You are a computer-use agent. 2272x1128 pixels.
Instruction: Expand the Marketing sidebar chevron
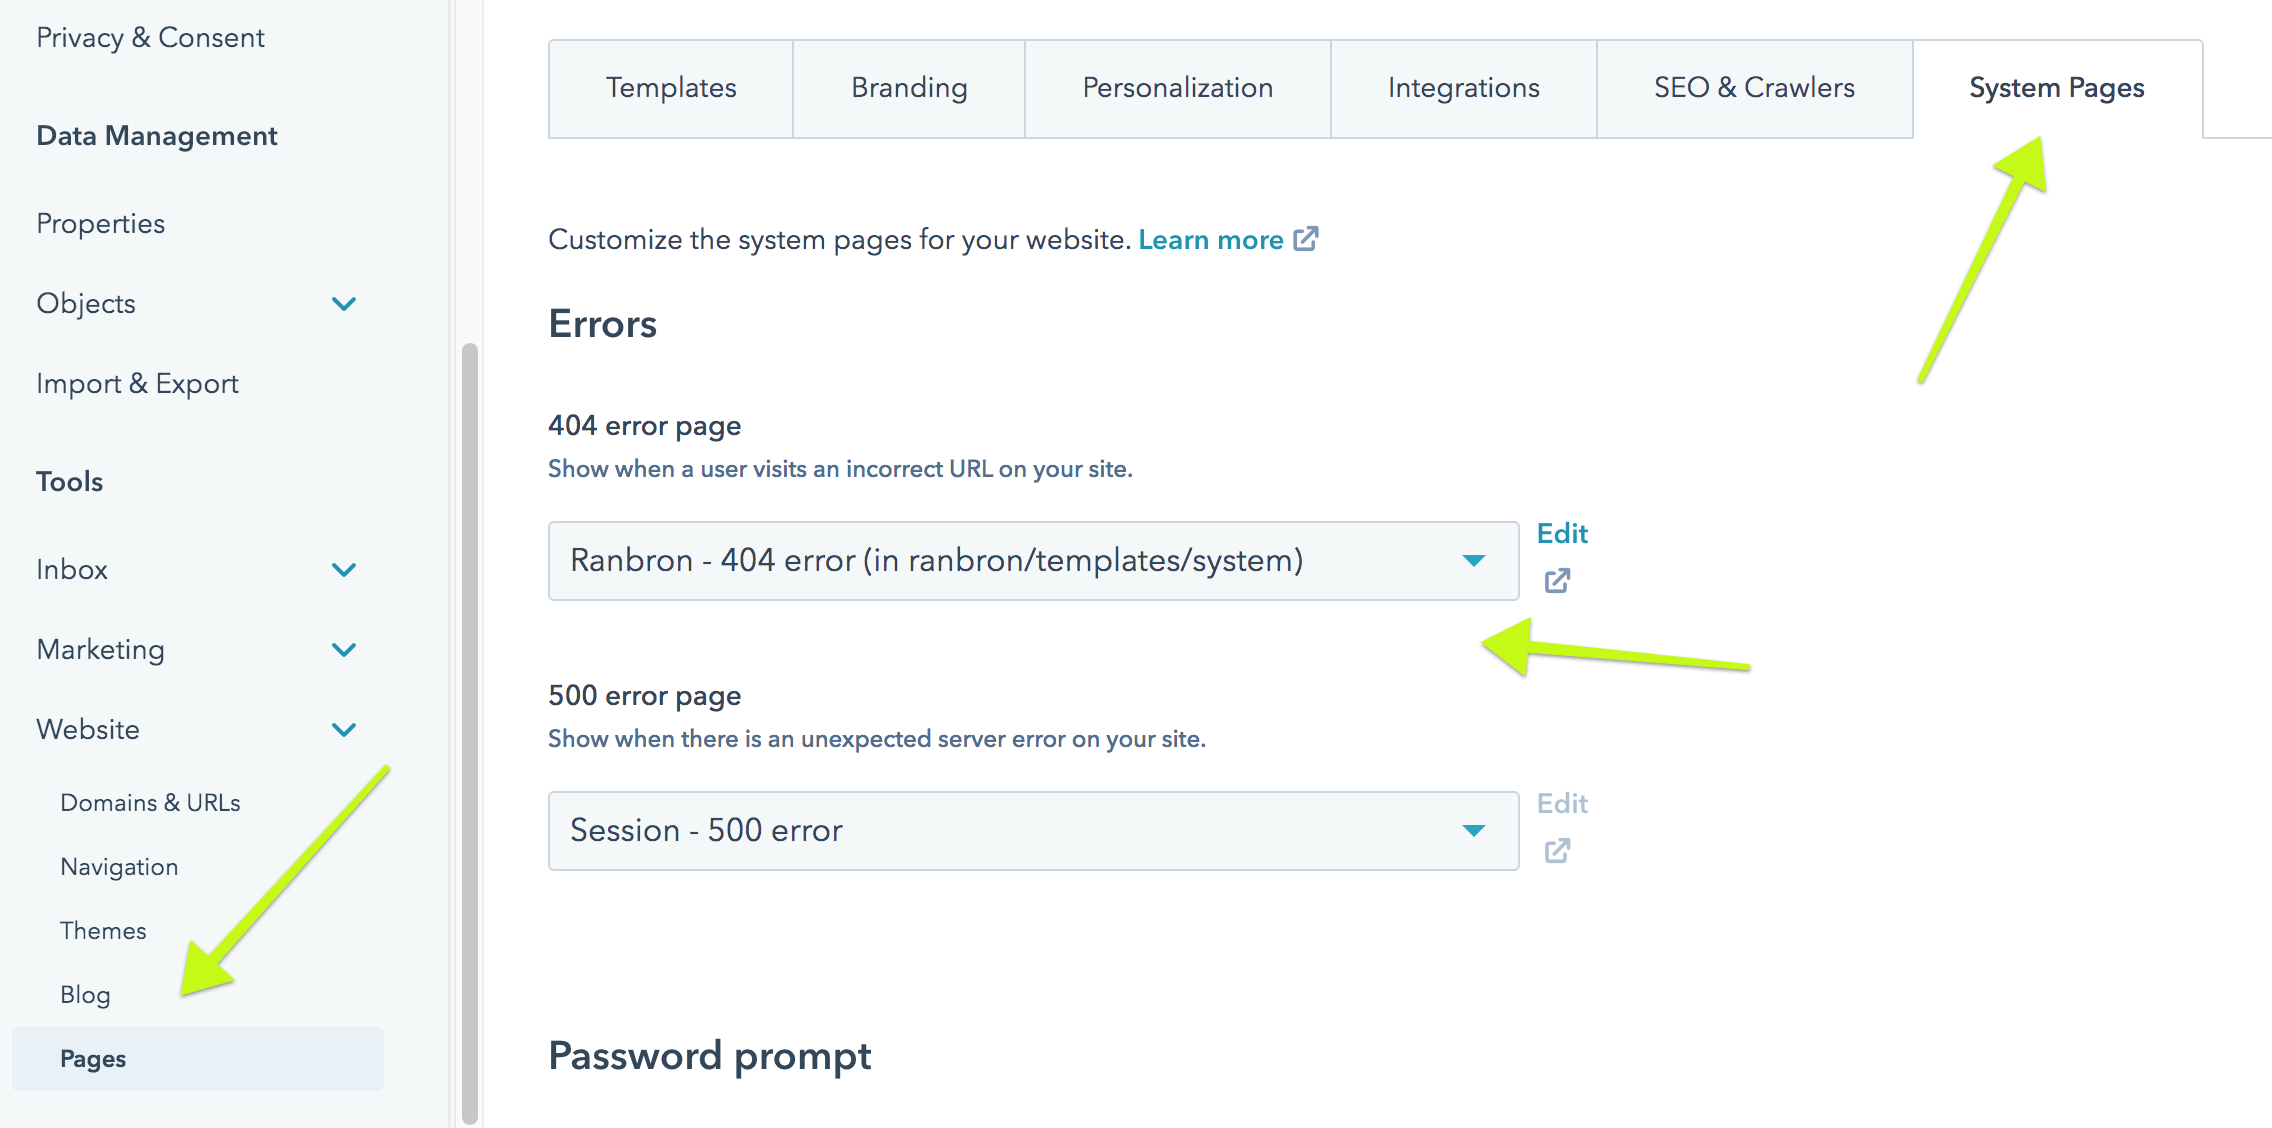344,650
